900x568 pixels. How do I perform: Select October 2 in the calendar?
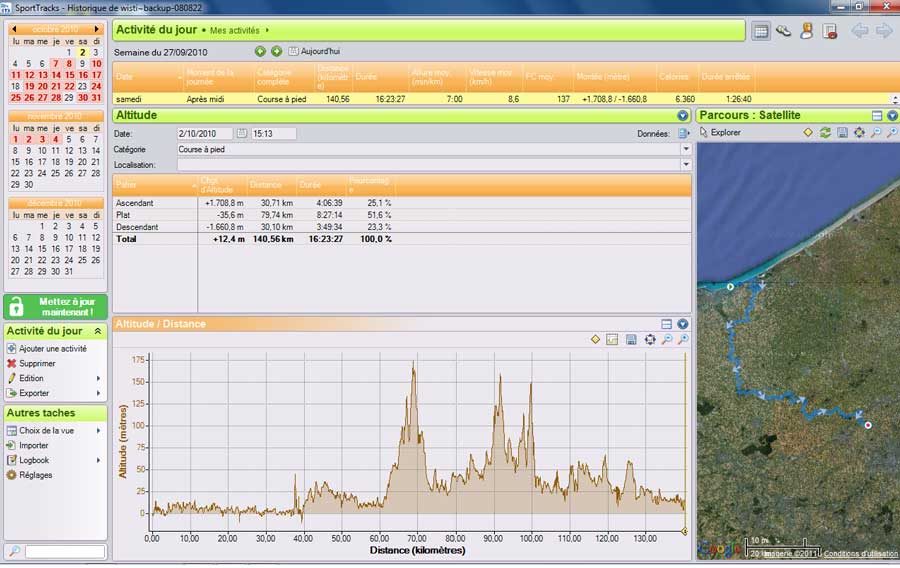tap(83, 53)
